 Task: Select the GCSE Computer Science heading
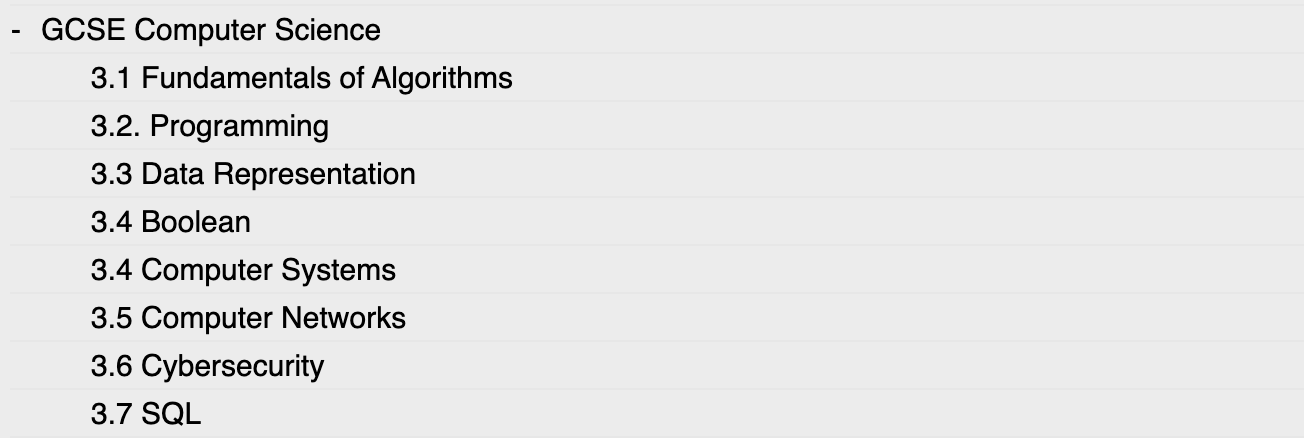tap(210, 30)
